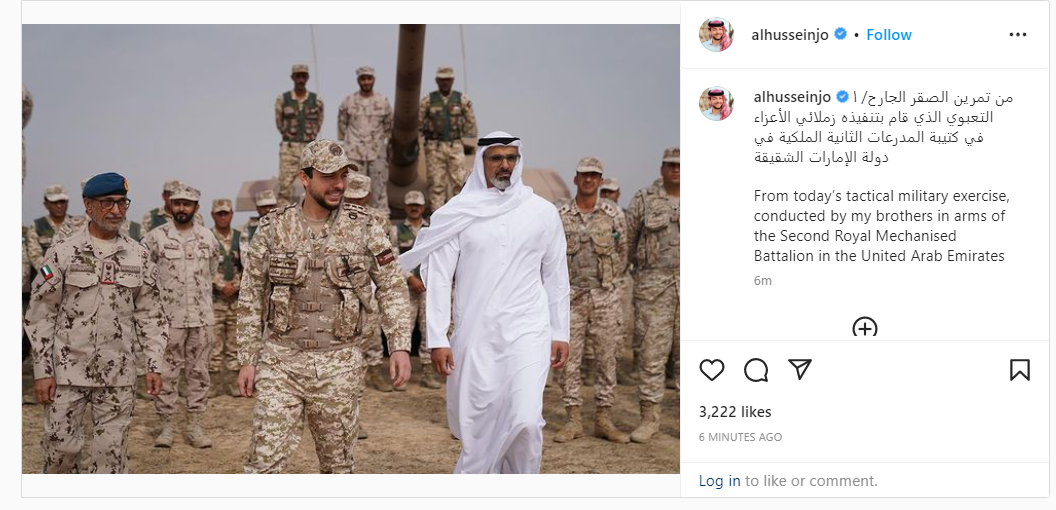This screenshot has height=510, width=1056.
Task: Click caption author avatar picture
Action: click(716, 103)
